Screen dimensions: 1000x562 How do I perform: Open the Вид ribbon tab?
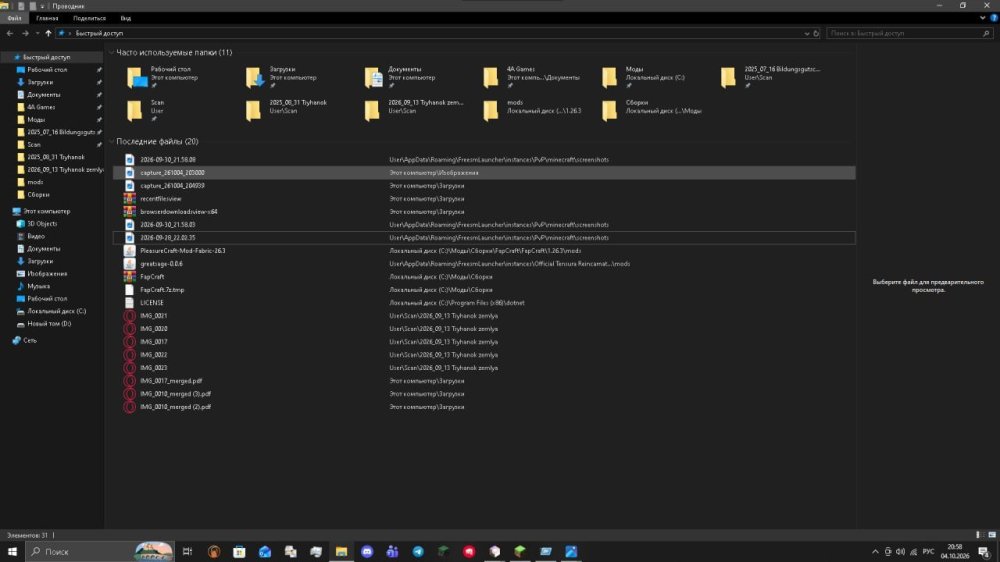tap(126, 18)
